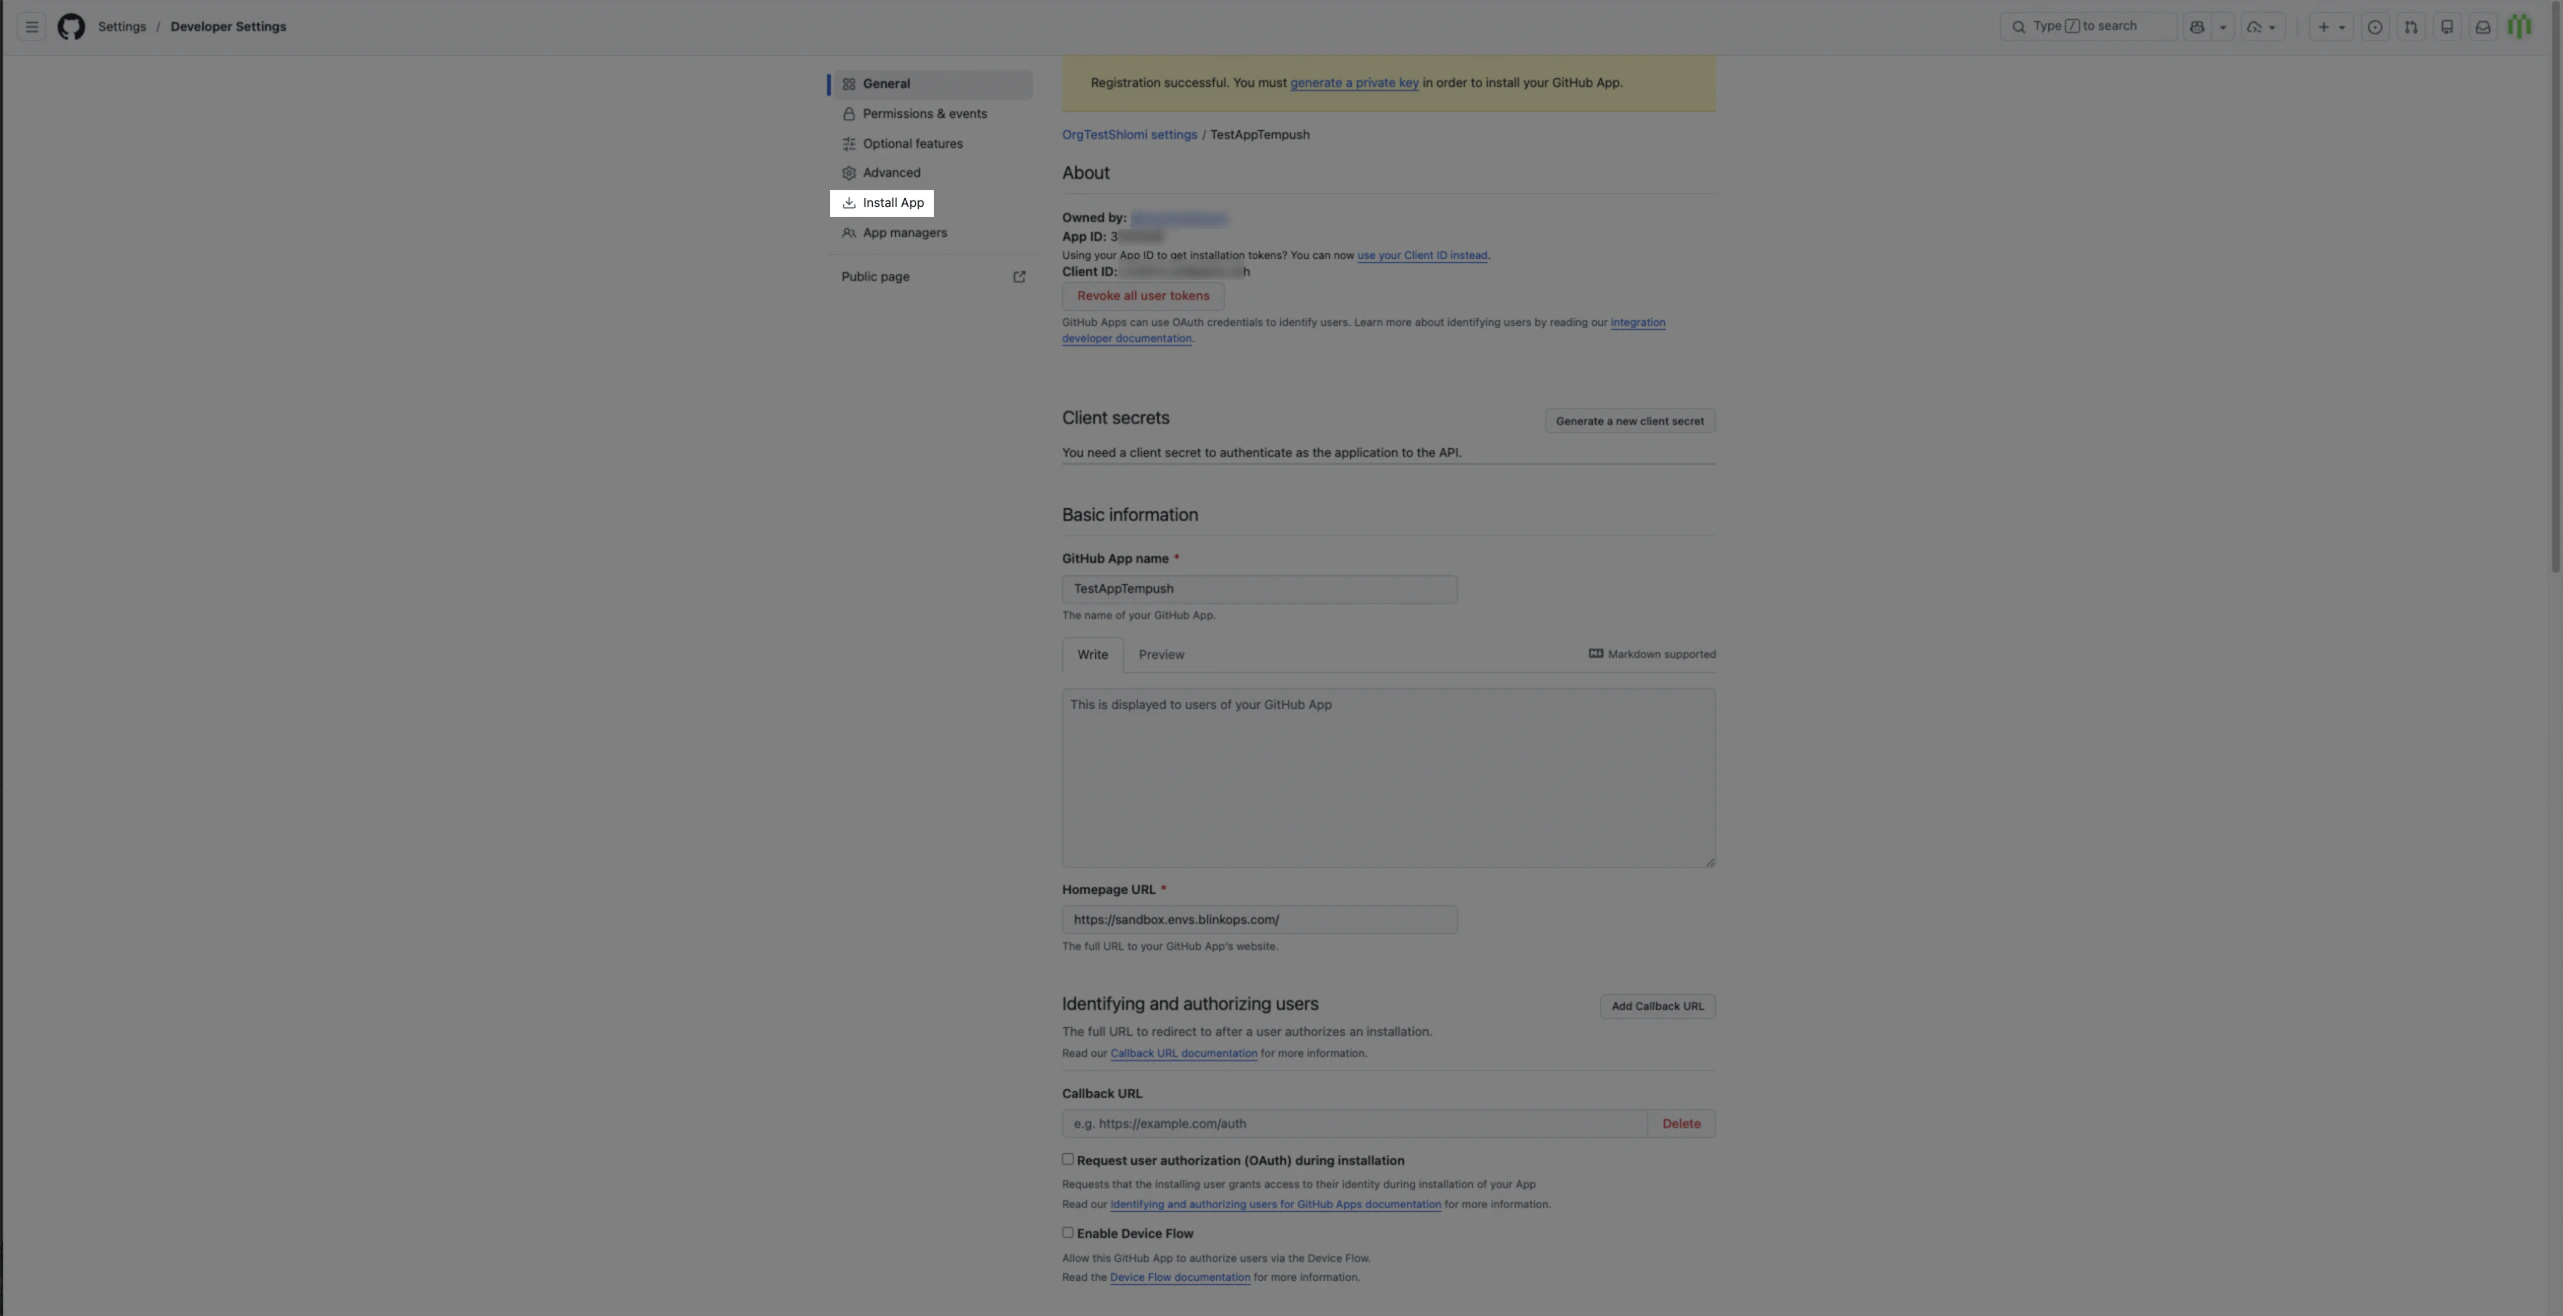Click inside the app description textarea
This screenshot has height=1316, width=2563.
1388,778
